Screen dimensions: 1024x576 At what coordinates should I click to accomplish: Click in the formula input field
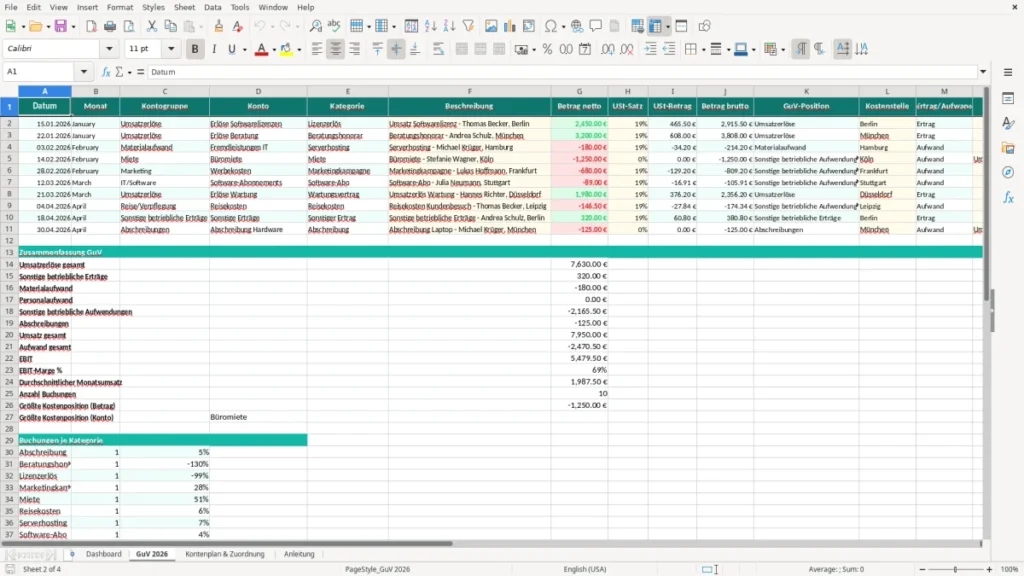click(x=562, y=72)
